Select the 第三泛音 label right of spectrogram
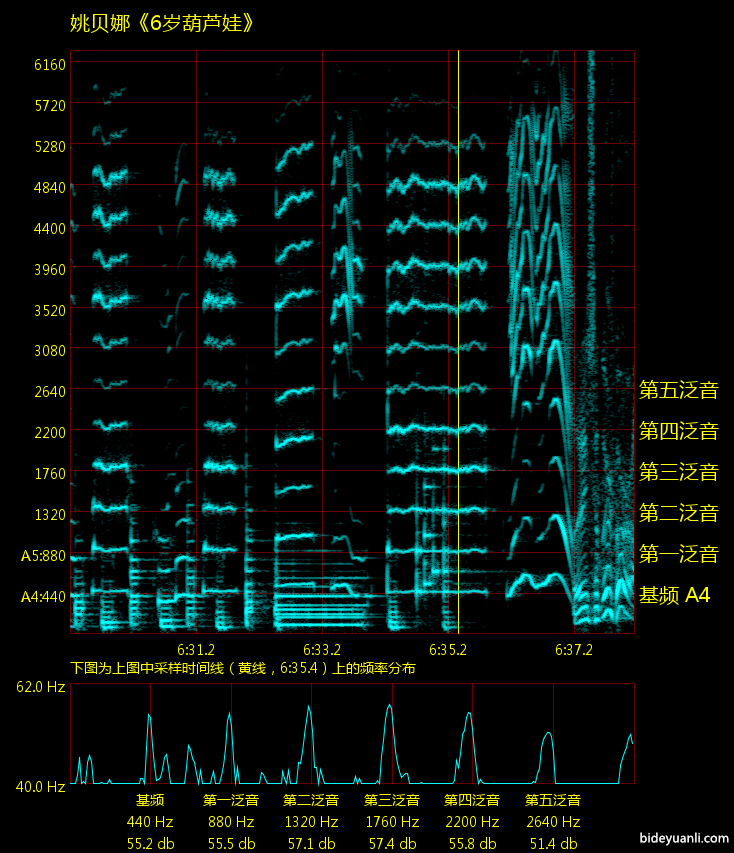 (678, 472)
